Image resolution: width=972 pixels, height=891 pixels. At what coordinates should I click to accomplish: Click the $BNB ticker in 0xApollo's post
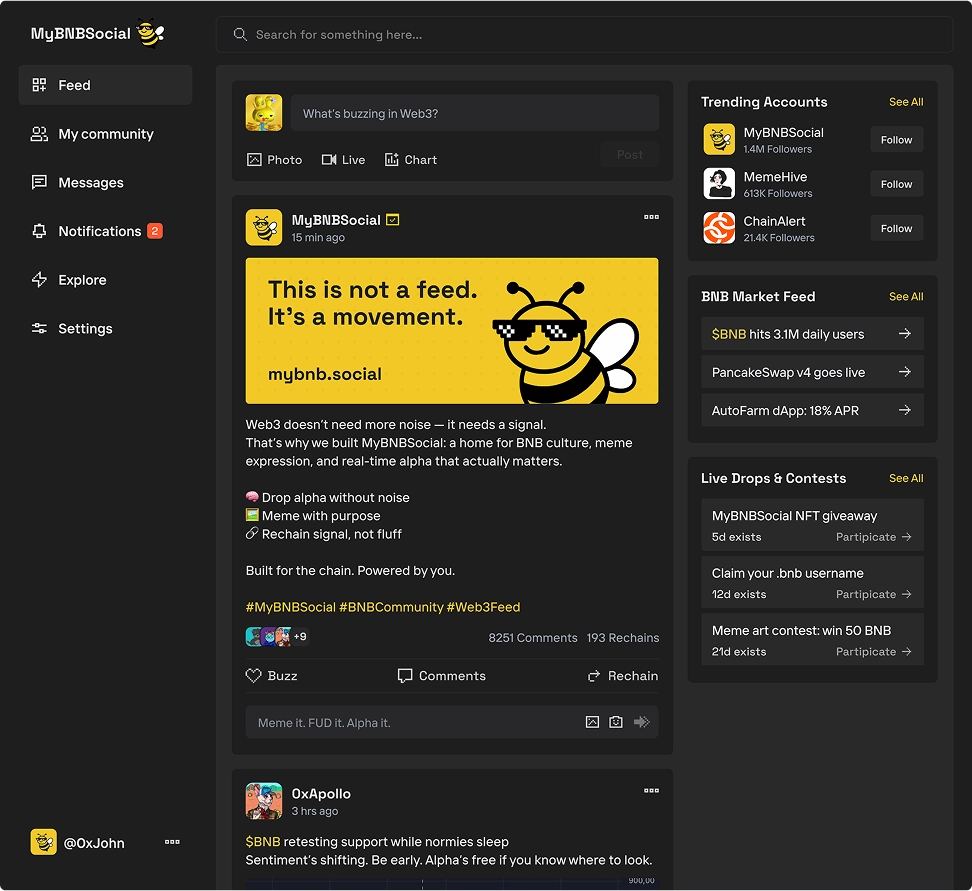[263, 842]
